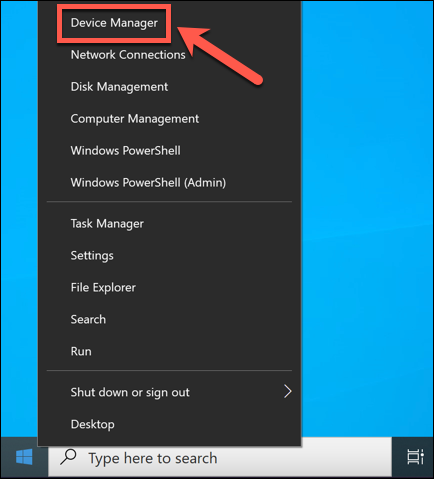Open Task View from the taskbar

point(415,457)
